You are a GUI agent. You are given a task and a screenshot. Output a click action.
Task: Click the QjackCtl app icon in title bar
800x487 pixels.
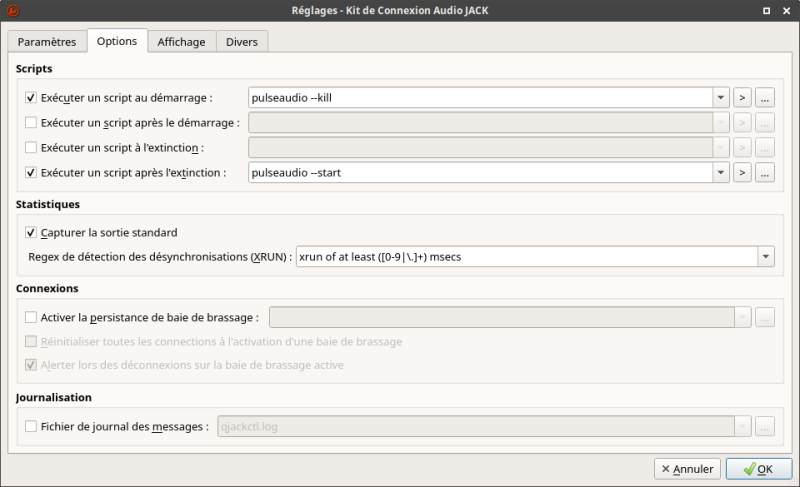13,10
